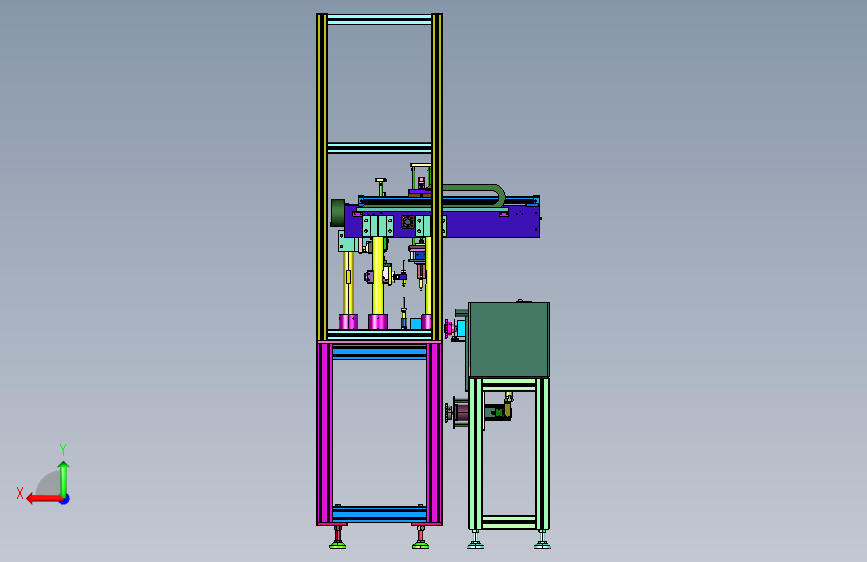
Task: Select the magenta base of middle yellow column
Action: click(378, 322)
